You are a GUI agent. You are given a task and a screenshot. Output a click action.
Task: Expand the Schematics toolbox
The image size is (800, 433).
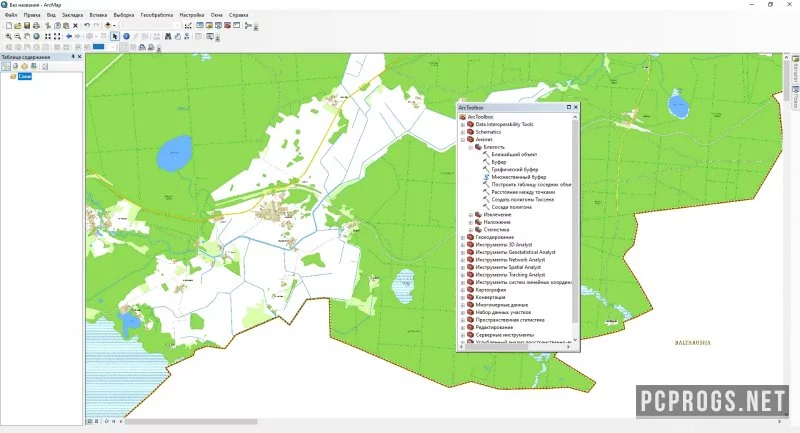click(x=463, y=132)
